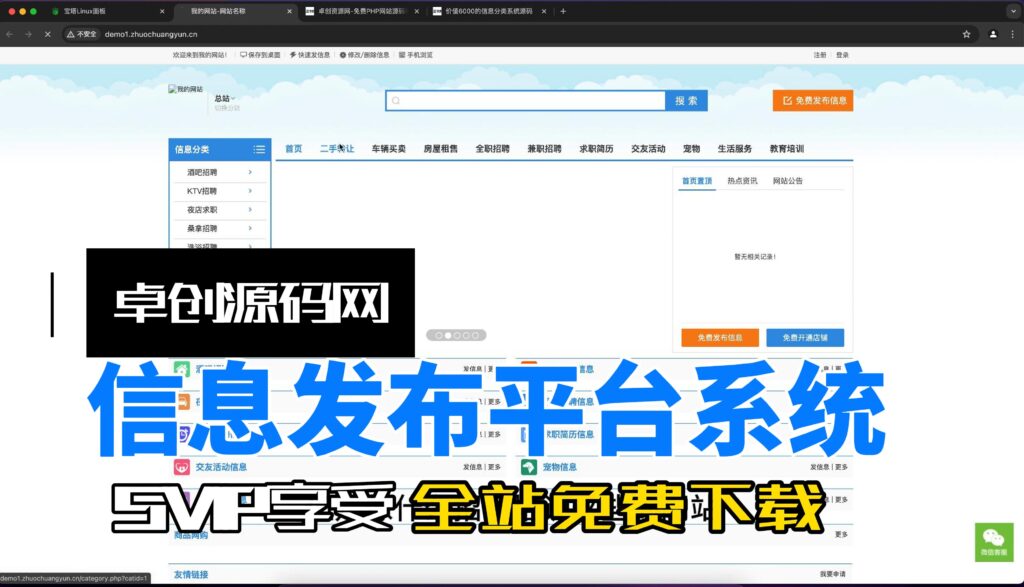Screen dimensions: 1024x587
Task: Open the 房屋租售 nav item
Action: tap(441, 149)
